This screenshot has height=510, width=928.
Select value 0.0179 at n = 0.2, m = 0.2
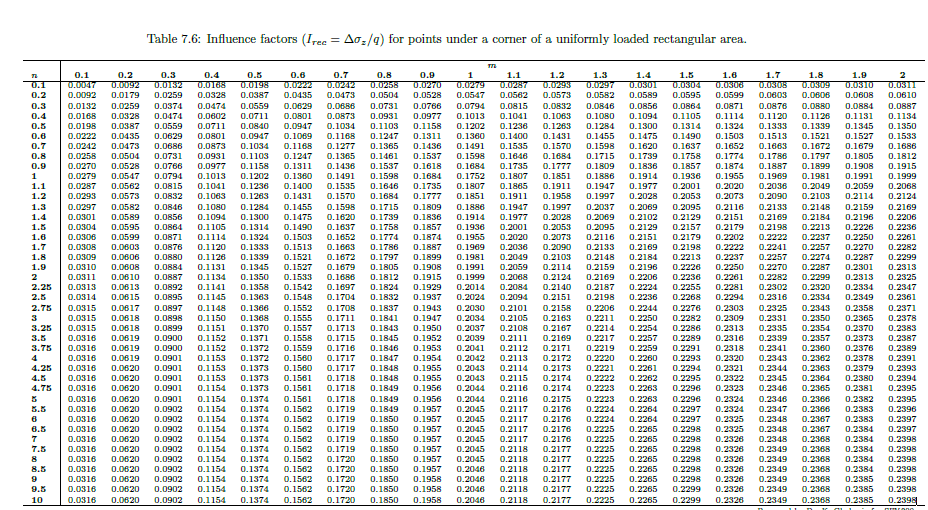coord(125,95)
